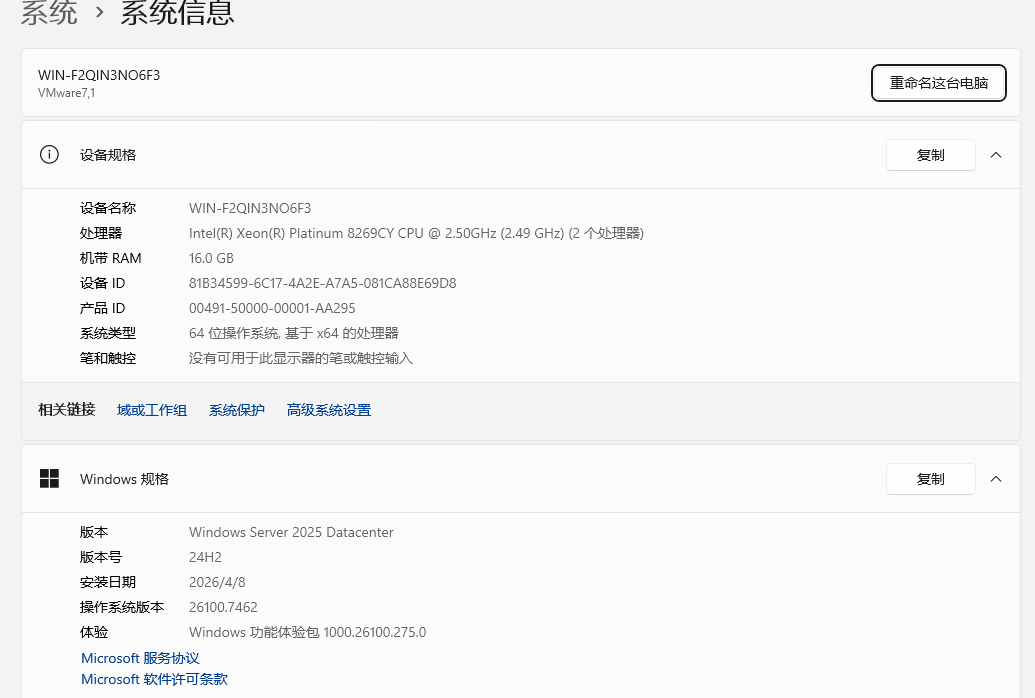This screenshot has height=698, width=1035.
Task: Click the 笔和触控 label
Action: (x=108, y=359)
